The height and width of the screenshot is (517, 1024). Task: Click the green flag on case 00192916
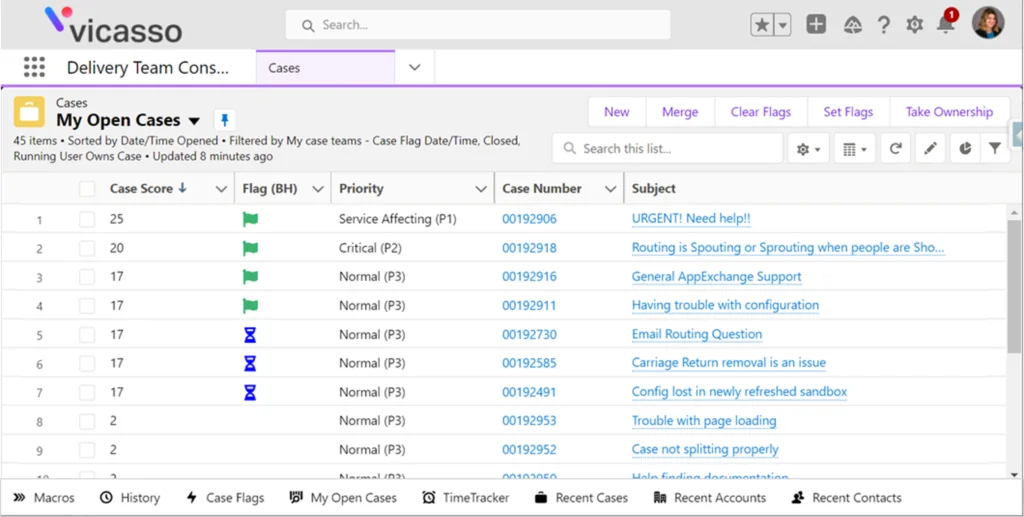tap(250, 277)
